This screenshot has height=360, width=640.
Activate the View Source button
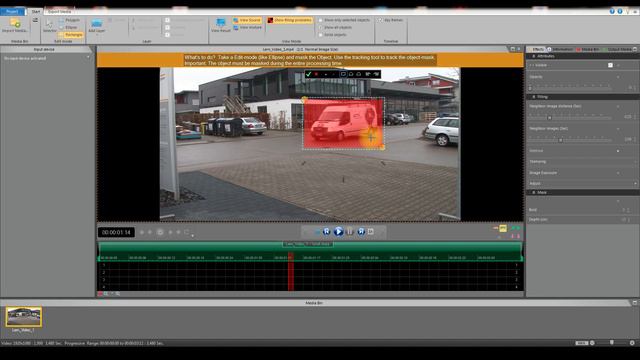[247, 20]
